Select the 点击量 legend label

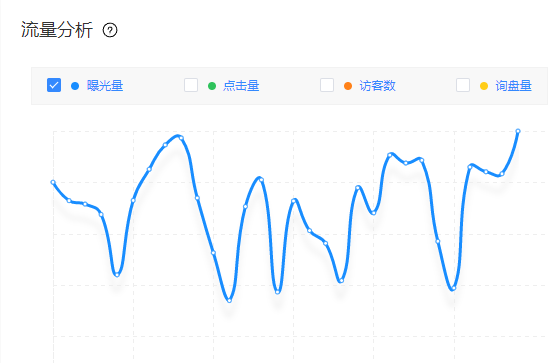241,86
